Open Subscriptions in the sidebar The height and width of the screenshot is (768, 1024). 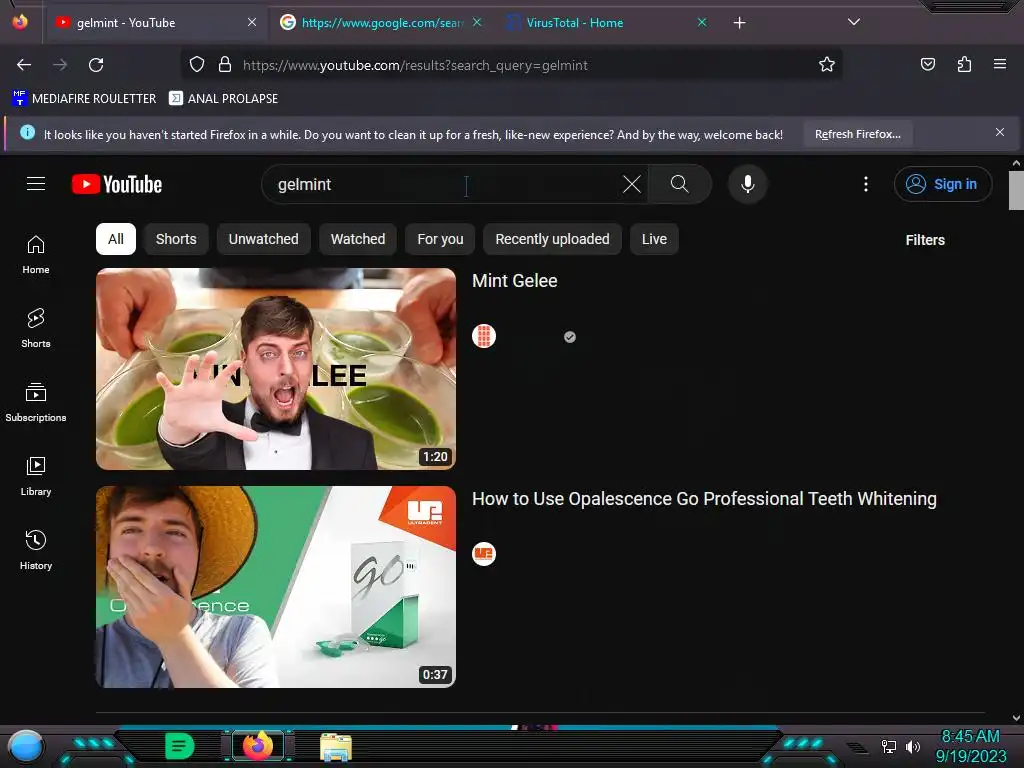(x=36, y=402)
